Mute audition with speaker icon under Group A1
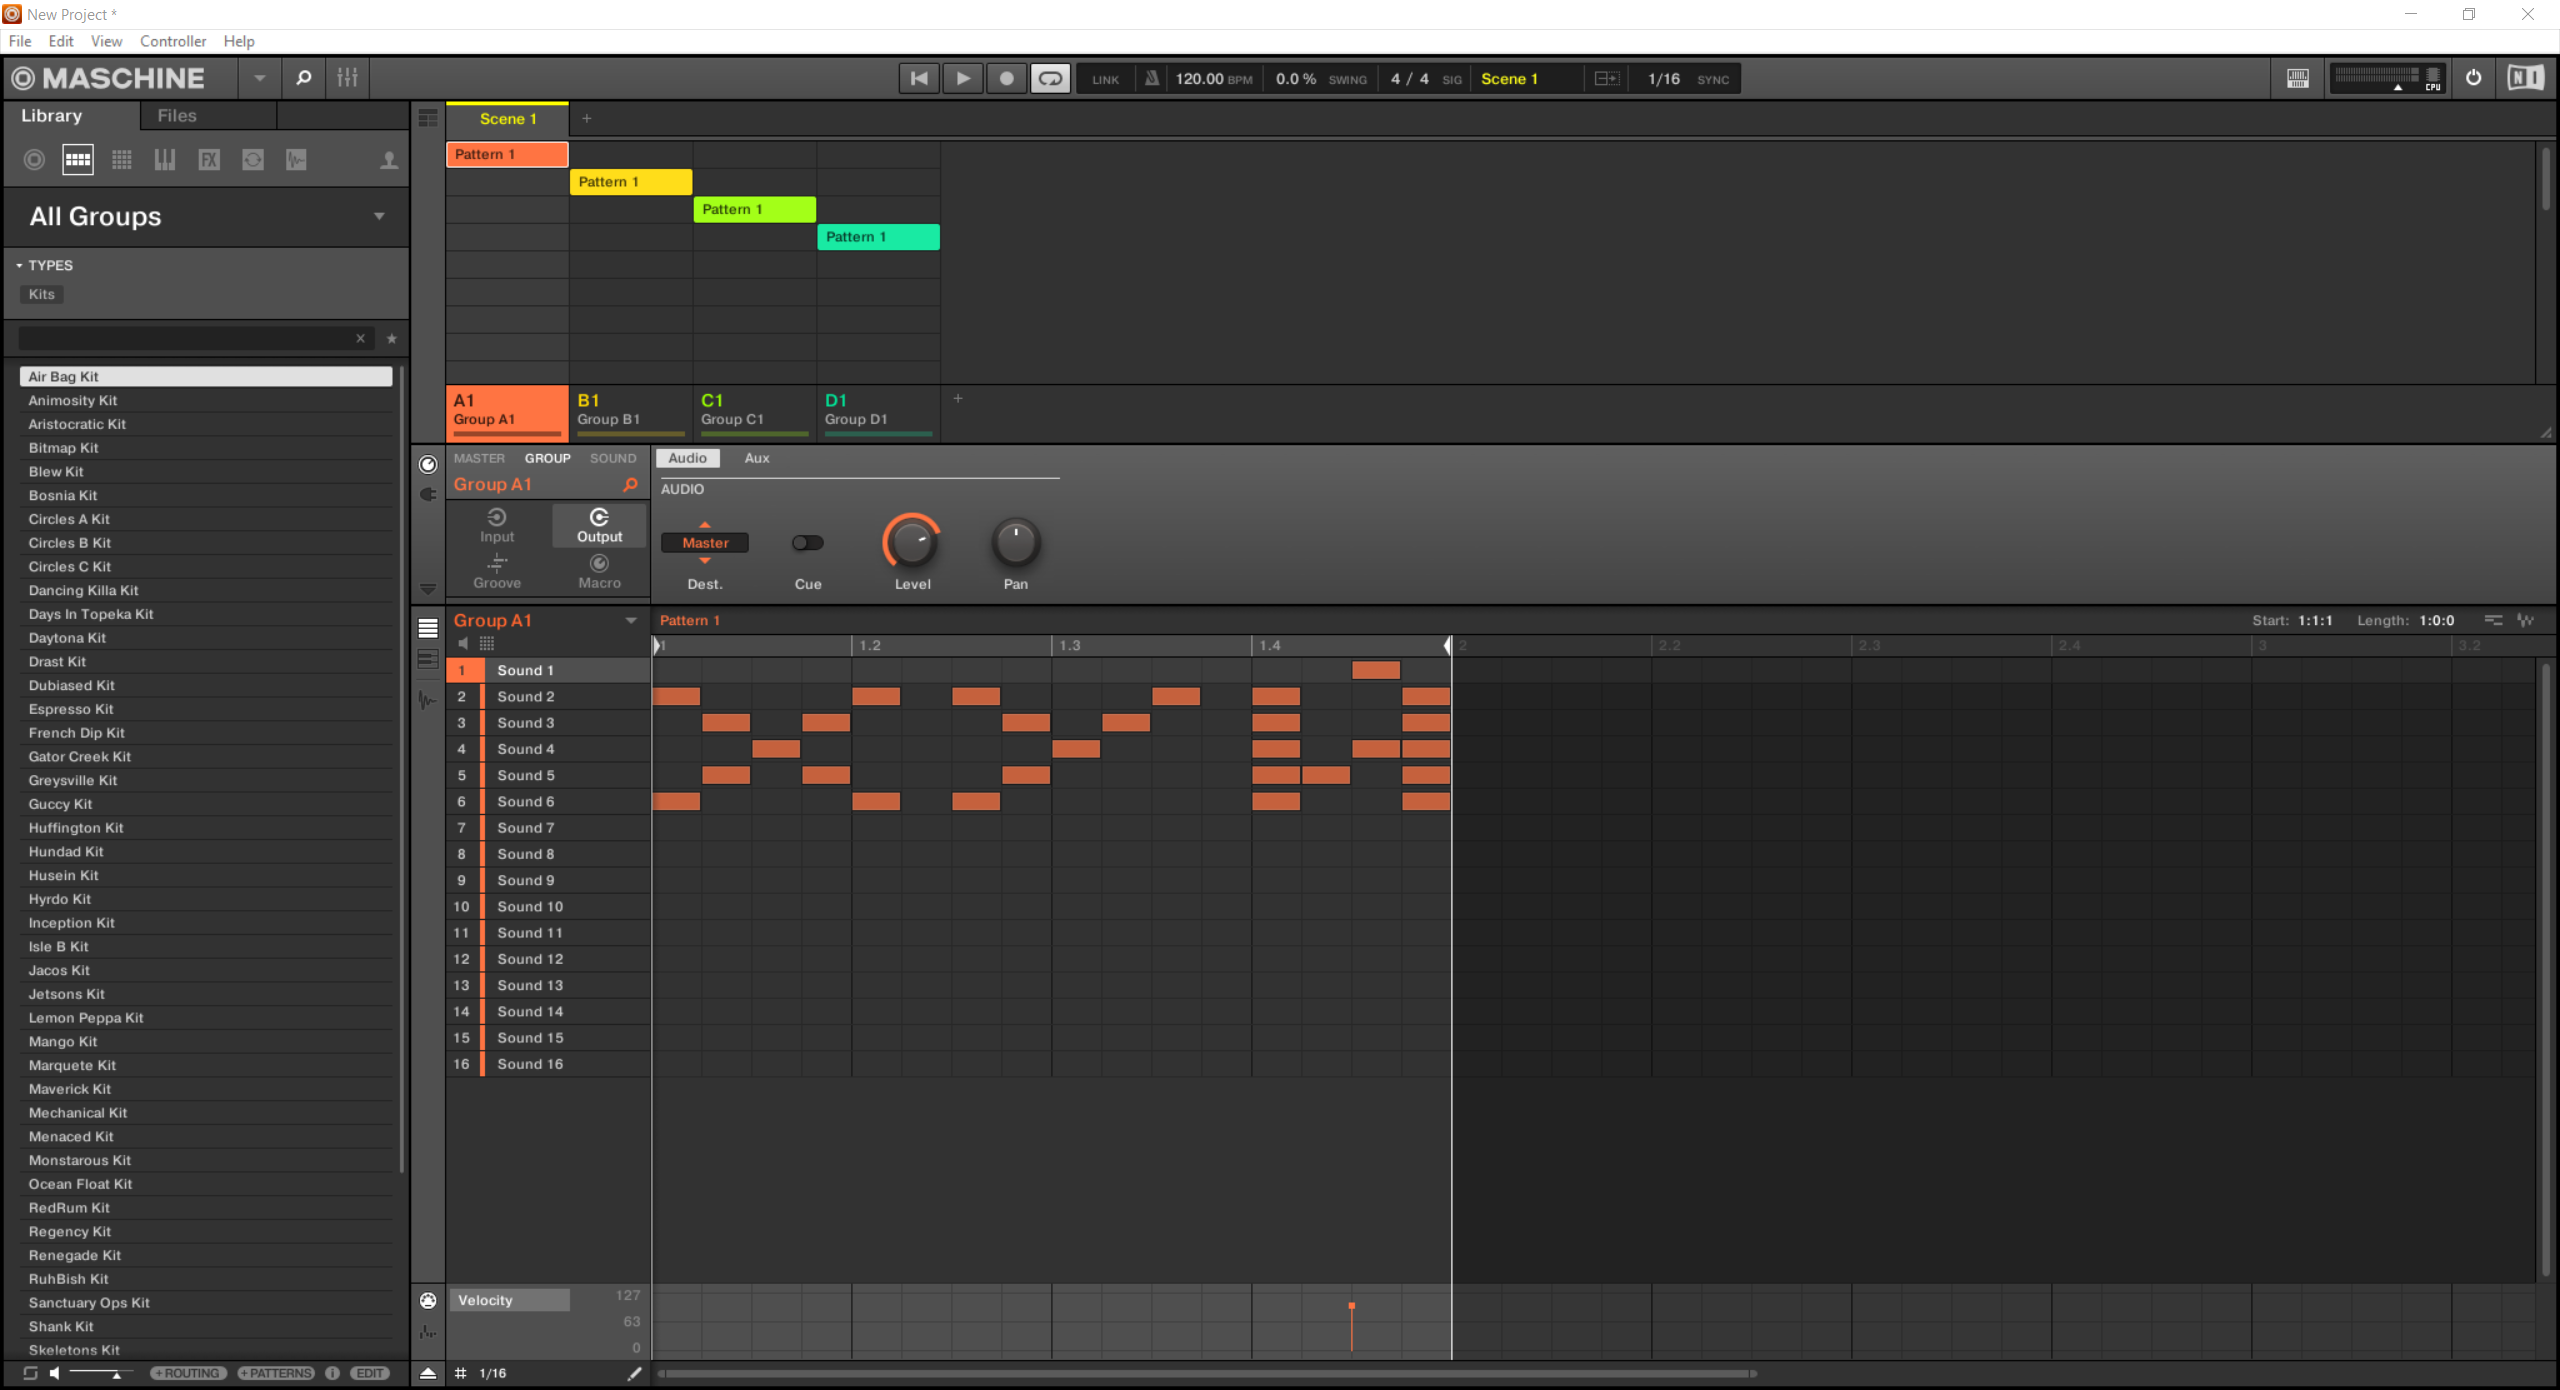The height and width of the screenshot is (1390, 2560). [x=463, y=644]
